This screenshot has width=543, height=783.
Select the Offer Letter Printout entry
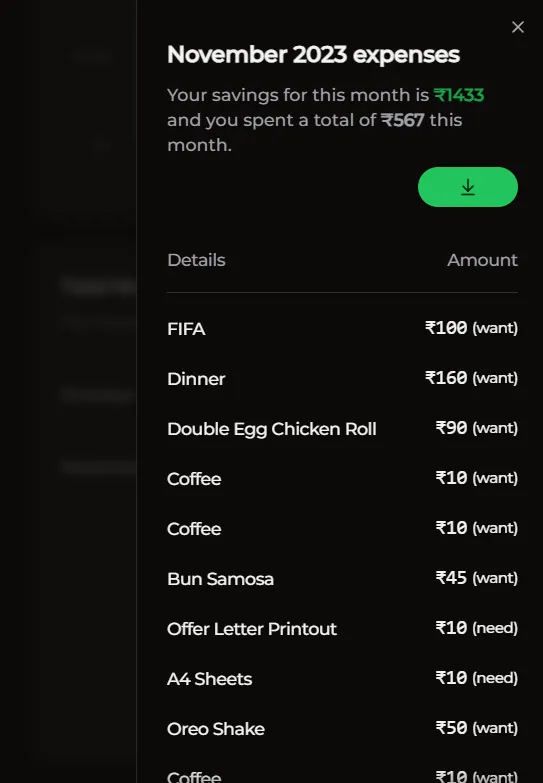342,628
